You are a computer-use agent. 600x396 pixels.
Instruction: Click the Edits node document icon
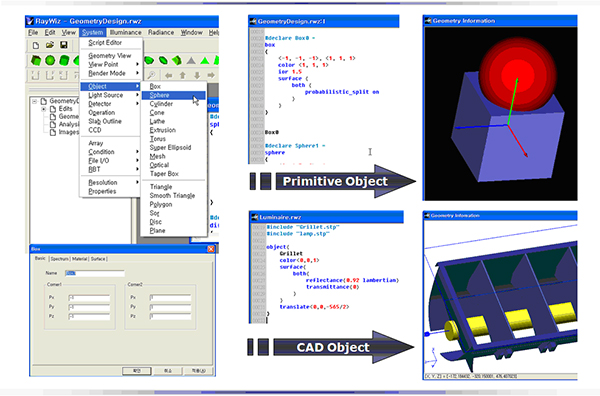click(x=53, y=109)
